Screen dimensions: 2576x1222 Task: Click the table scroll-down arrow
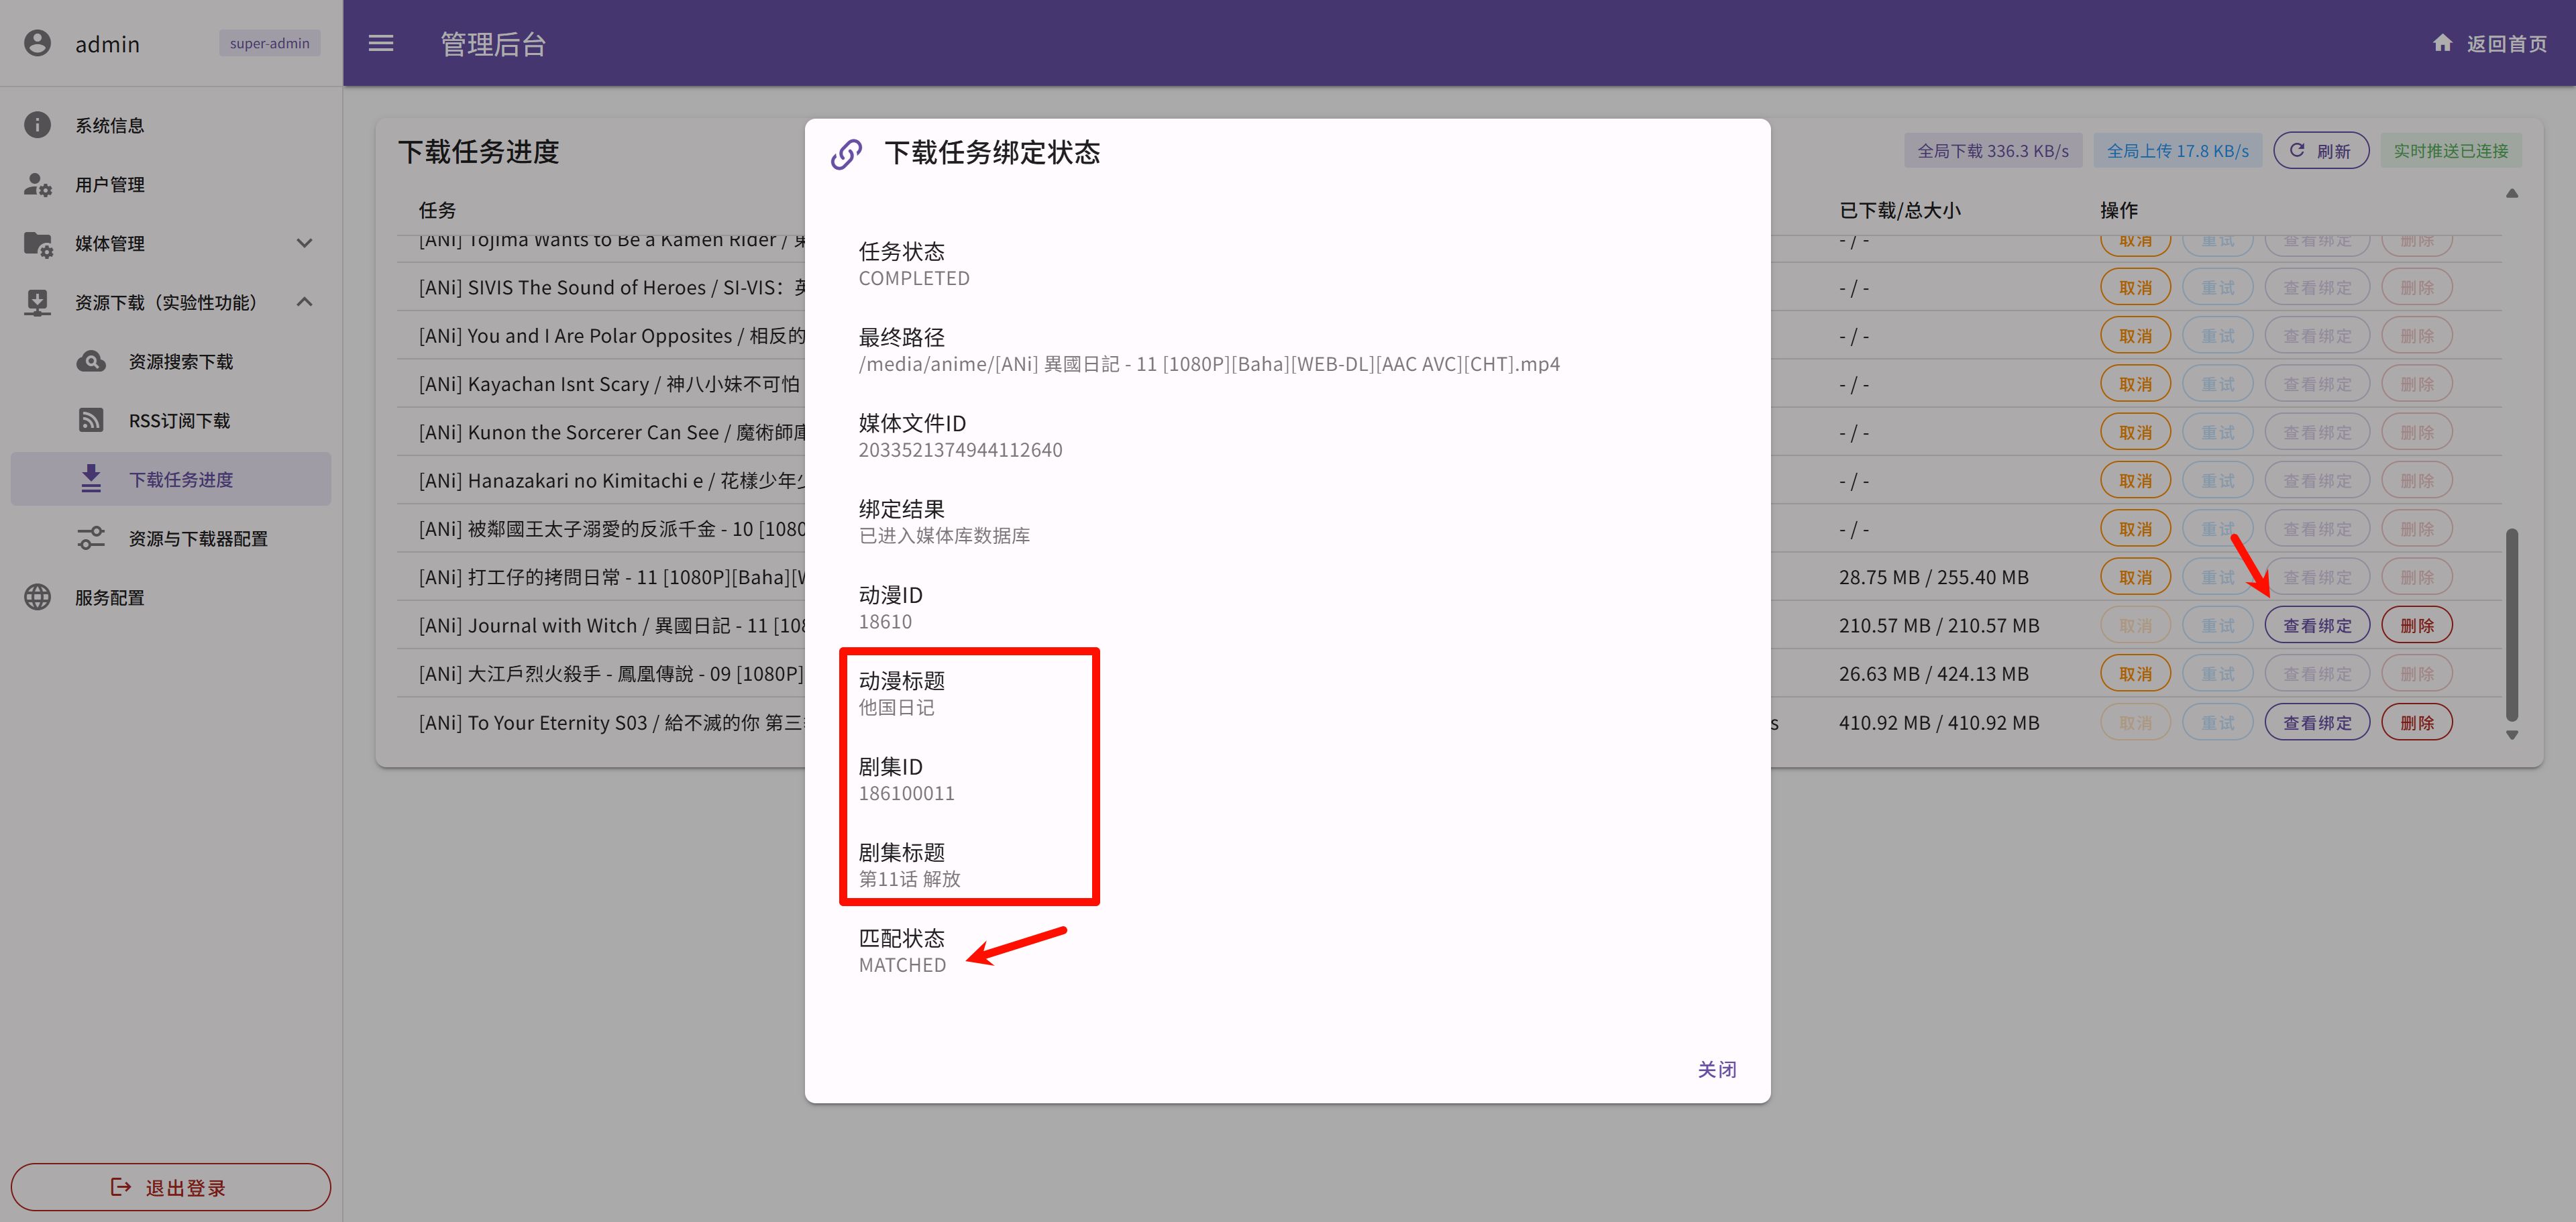coord(2511,735)
